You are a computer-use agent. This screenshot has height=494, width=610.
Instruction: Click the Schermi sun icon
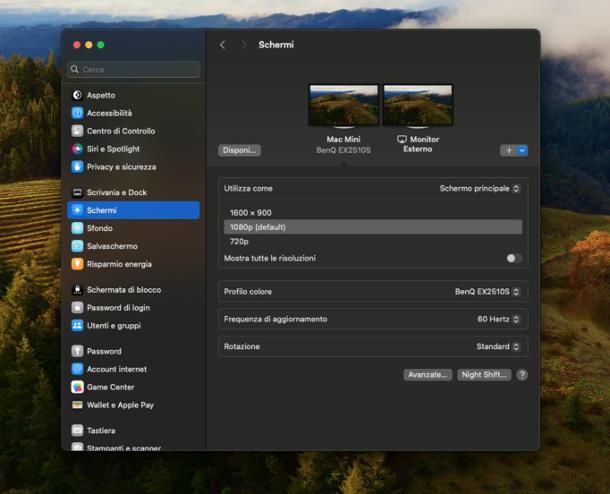tap(77, 210)
